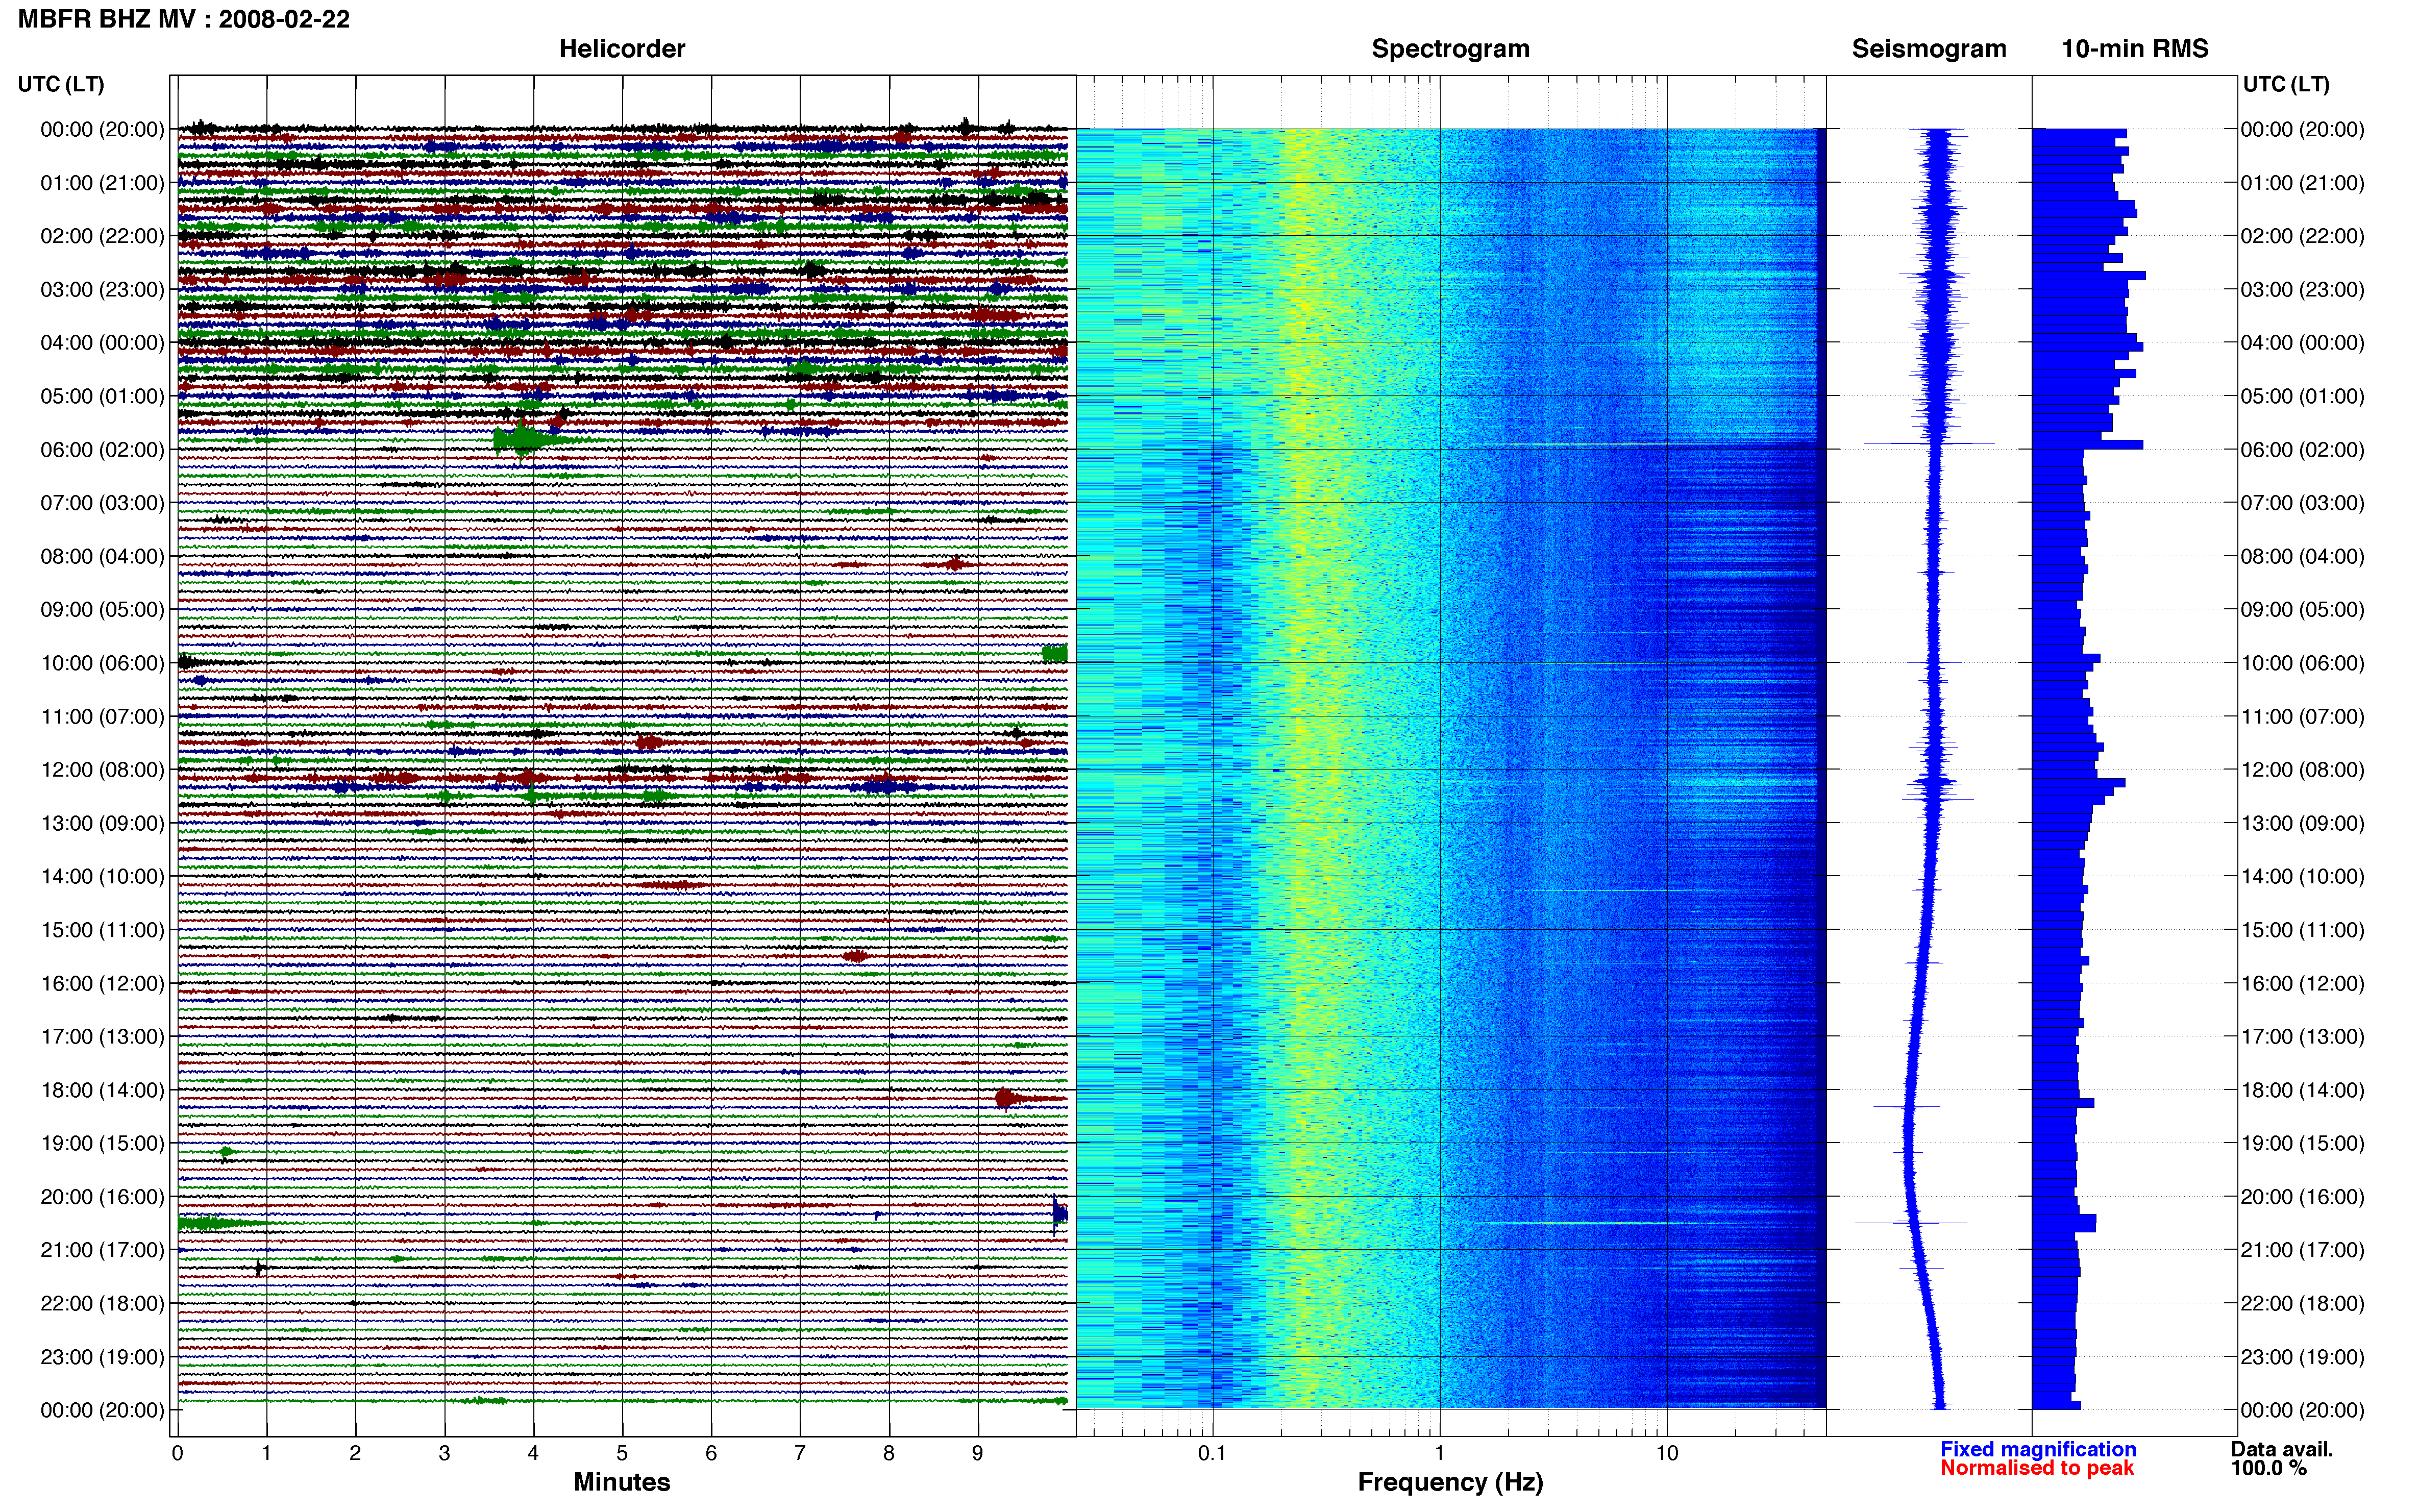Viewport: 2419px width, 1512px height.
Task: Click the 'Data avail.' label
Action: (x=2282, y=1449)
